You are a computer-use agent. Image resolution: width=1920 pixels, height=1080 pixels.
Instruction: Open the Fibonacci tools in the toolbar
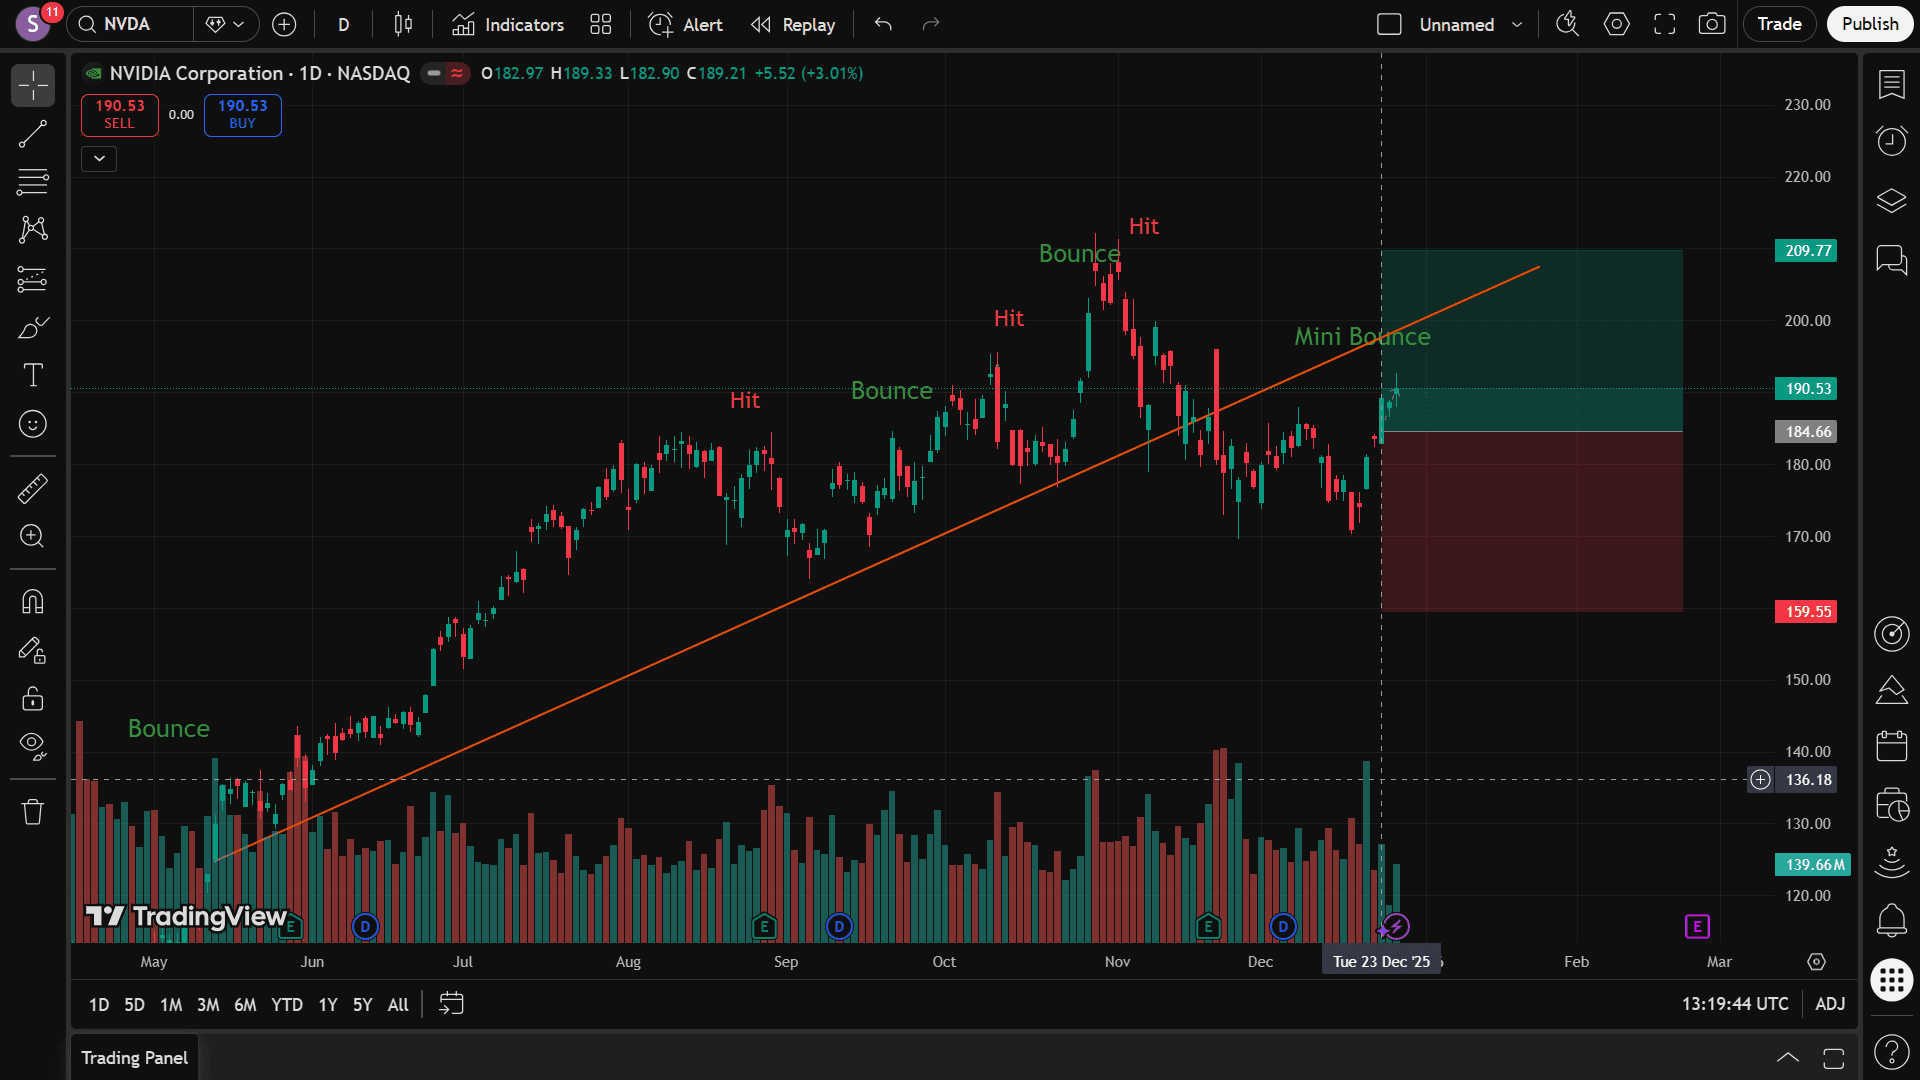(33, 182)
